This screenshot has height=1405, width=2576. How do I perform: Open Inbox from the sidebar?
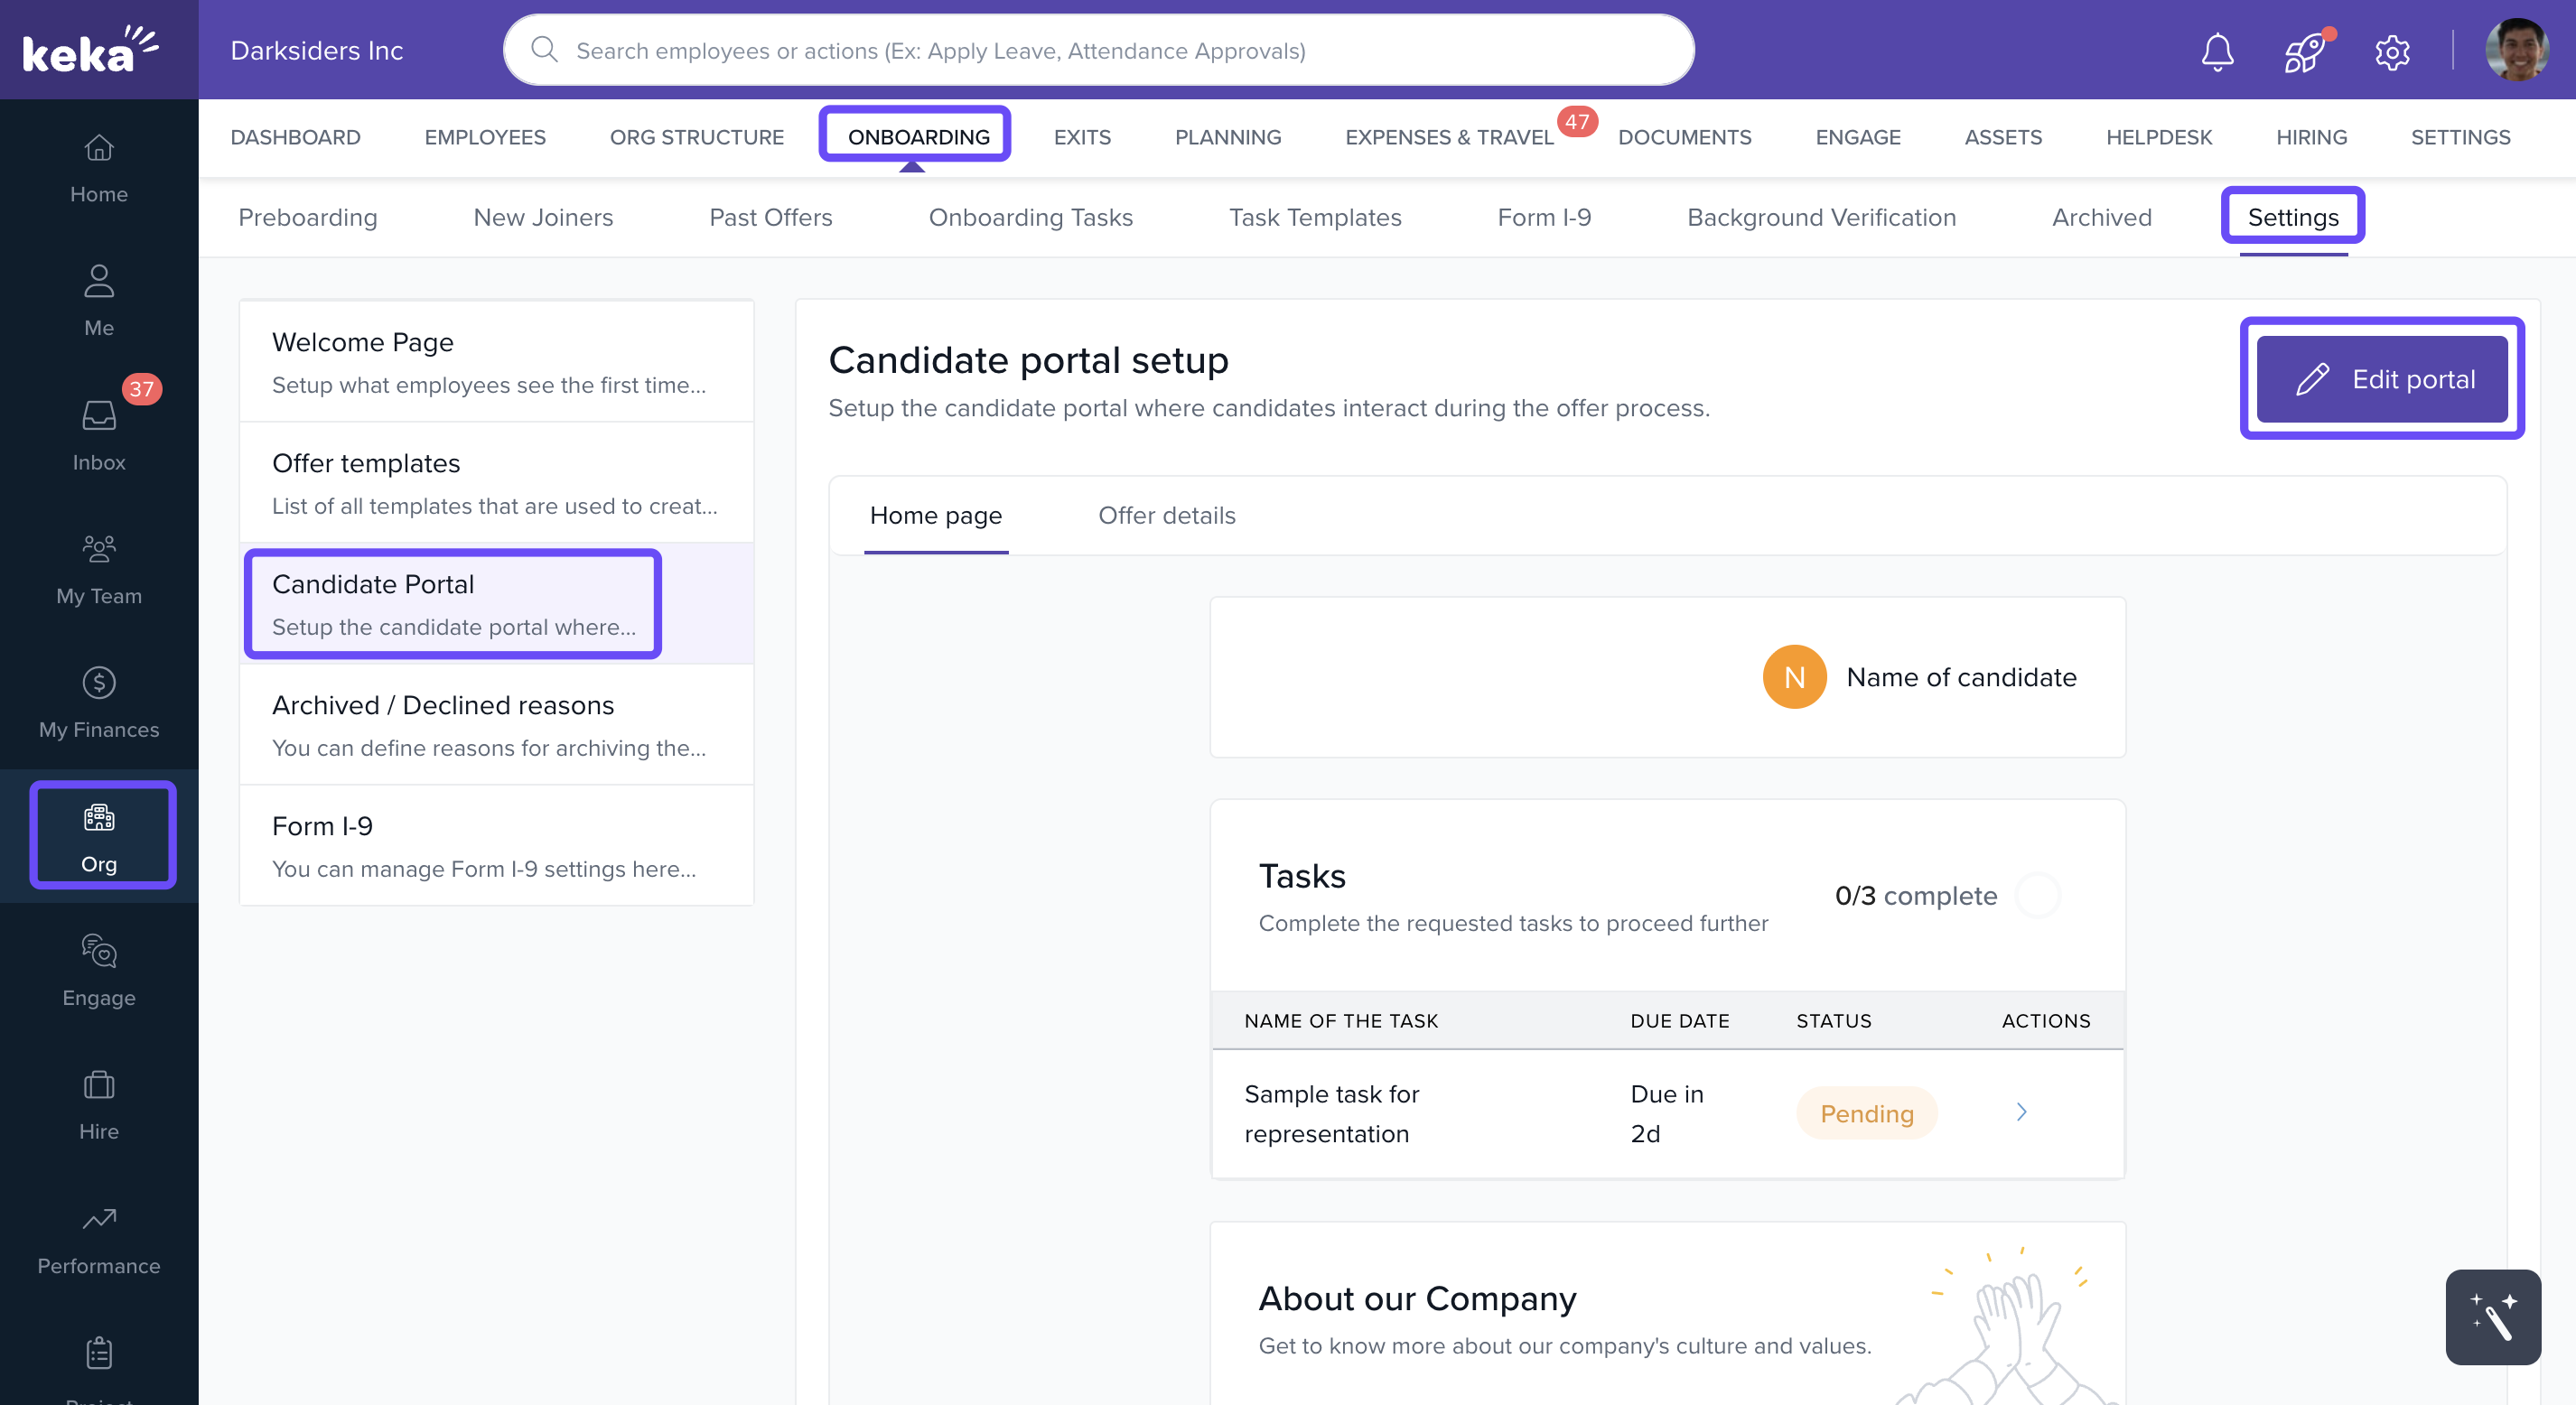[98, 435]
